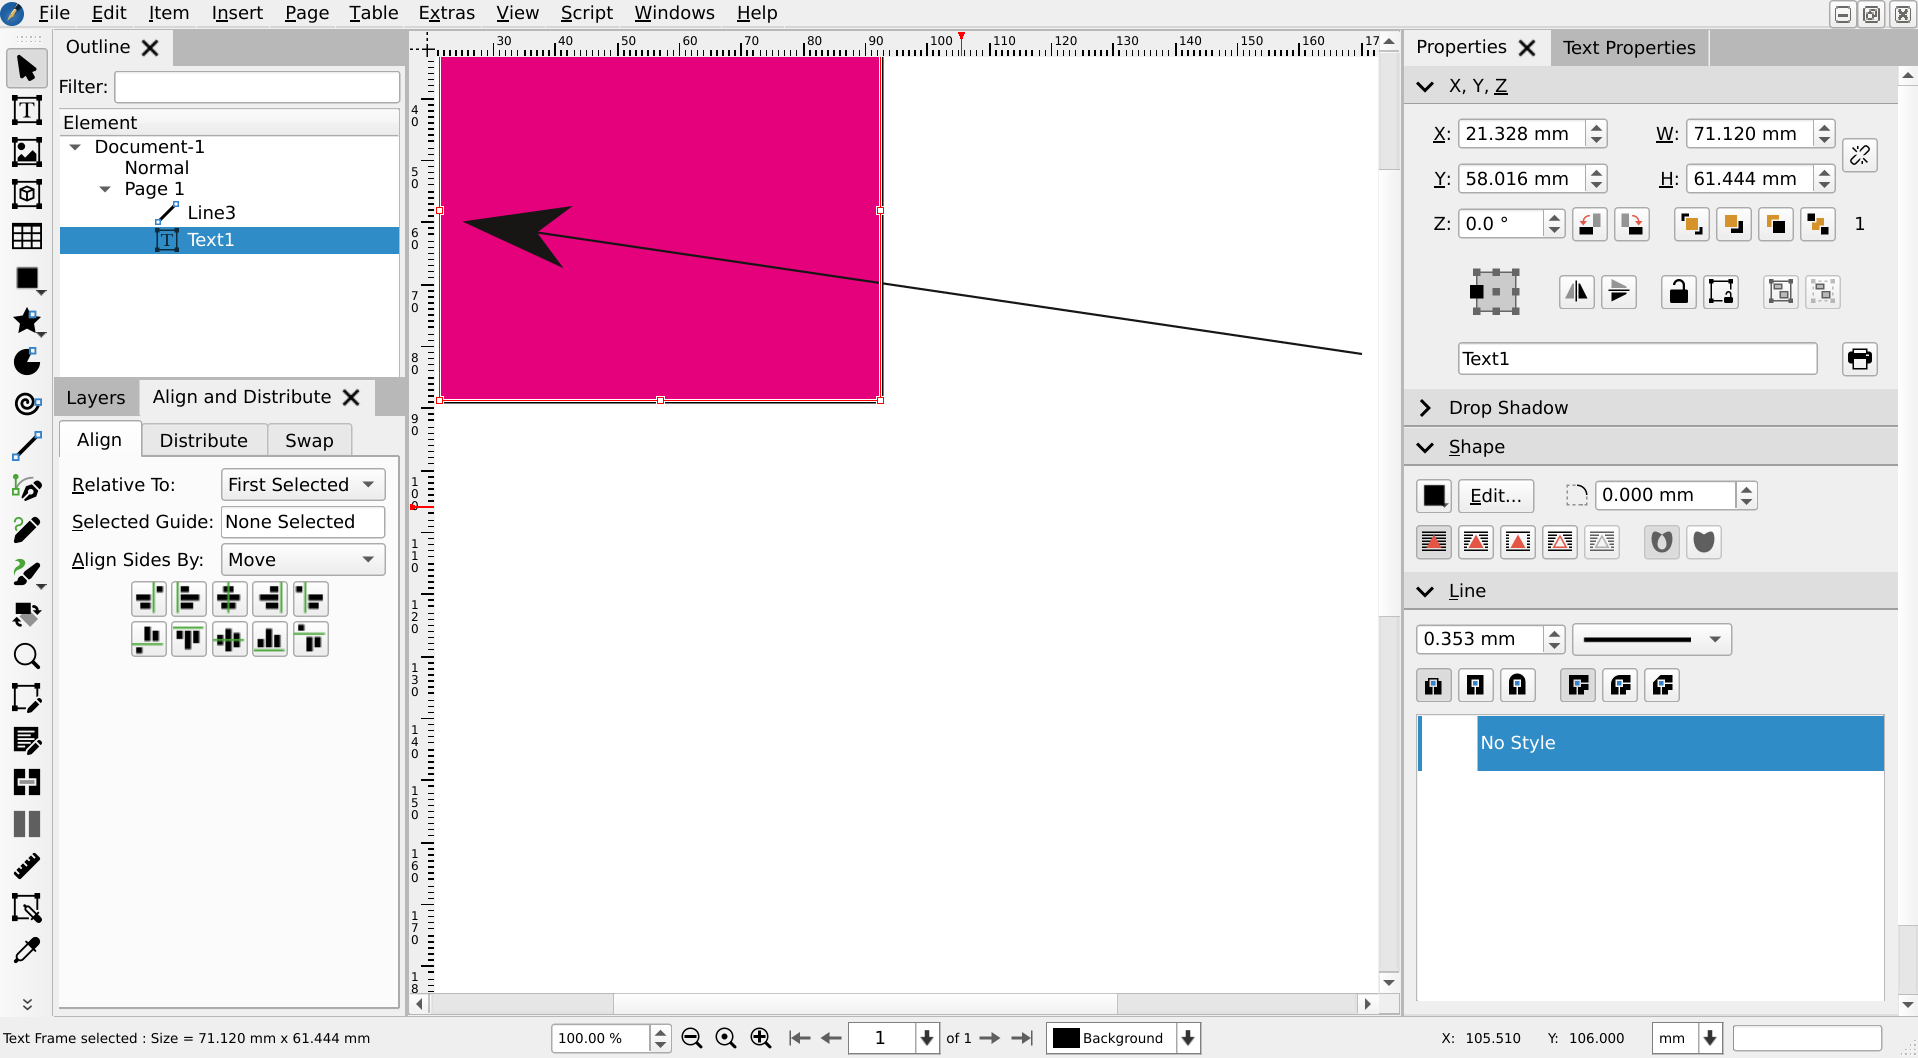Click the zoom out magnifier icon
This screenshot has height=1058, width=1918.
[691, 1038]
